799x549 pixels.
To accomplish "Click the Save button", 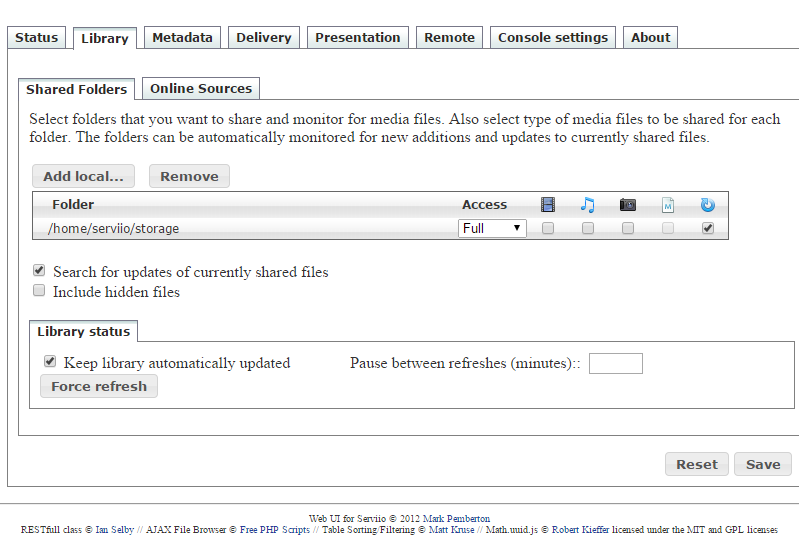I will pyautogui.click(x=763, y=464).
